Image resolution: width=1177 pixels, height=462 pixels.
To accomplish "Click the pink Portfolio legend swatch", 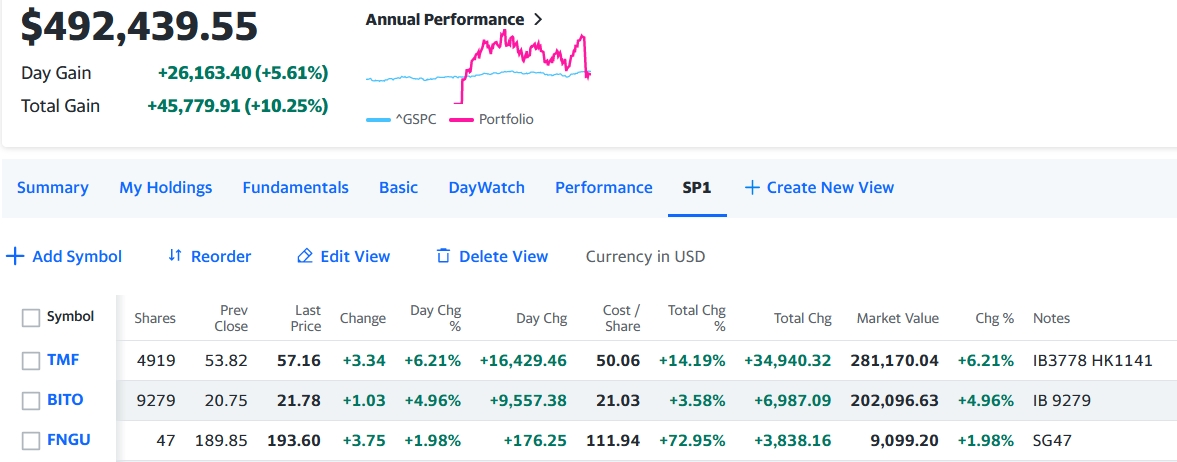I will [x=461, y=120].
